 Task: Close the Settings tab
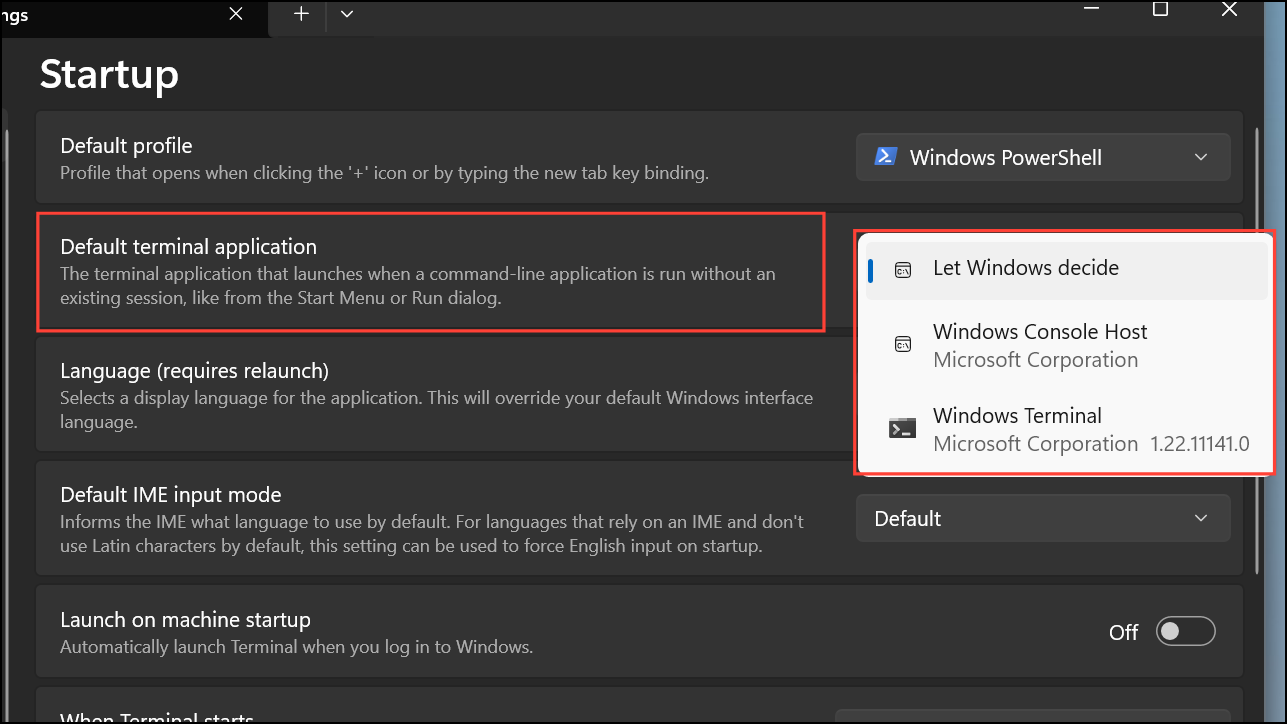coord(235,14)
